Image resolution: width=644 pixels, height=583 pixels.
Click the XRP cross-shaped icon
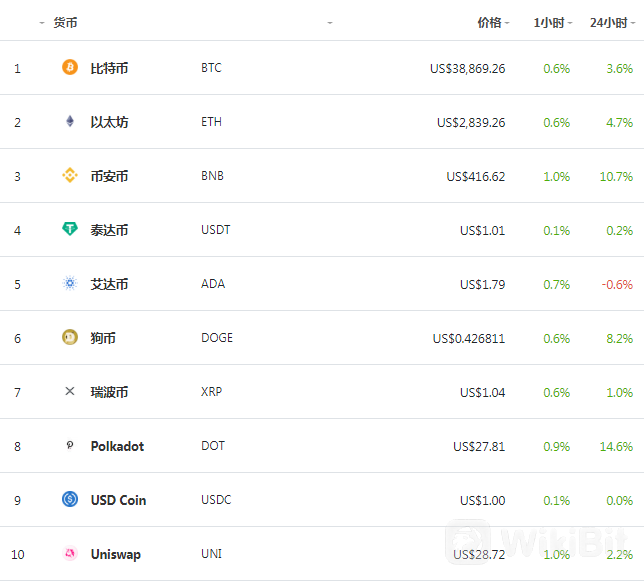(70, 392)
